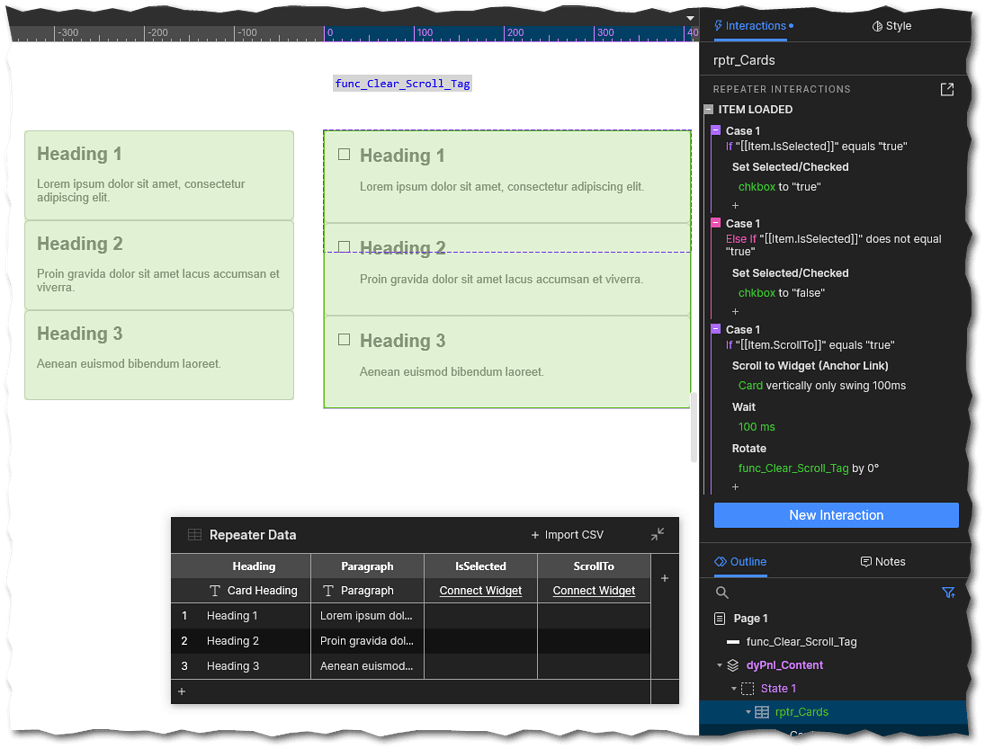The width and height of the screenshot is (985, 748).
Task: Collapse the Repeater Data panel
Action: pos(657,534)
